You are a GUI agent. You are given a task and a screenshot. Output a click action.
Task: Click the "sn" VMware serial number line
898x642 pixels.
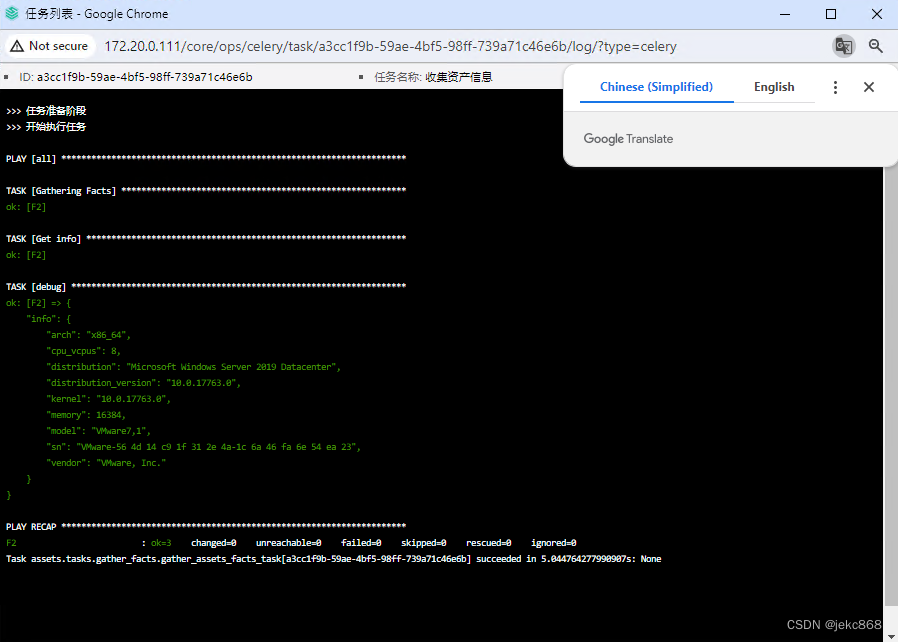tap(203, 447)
